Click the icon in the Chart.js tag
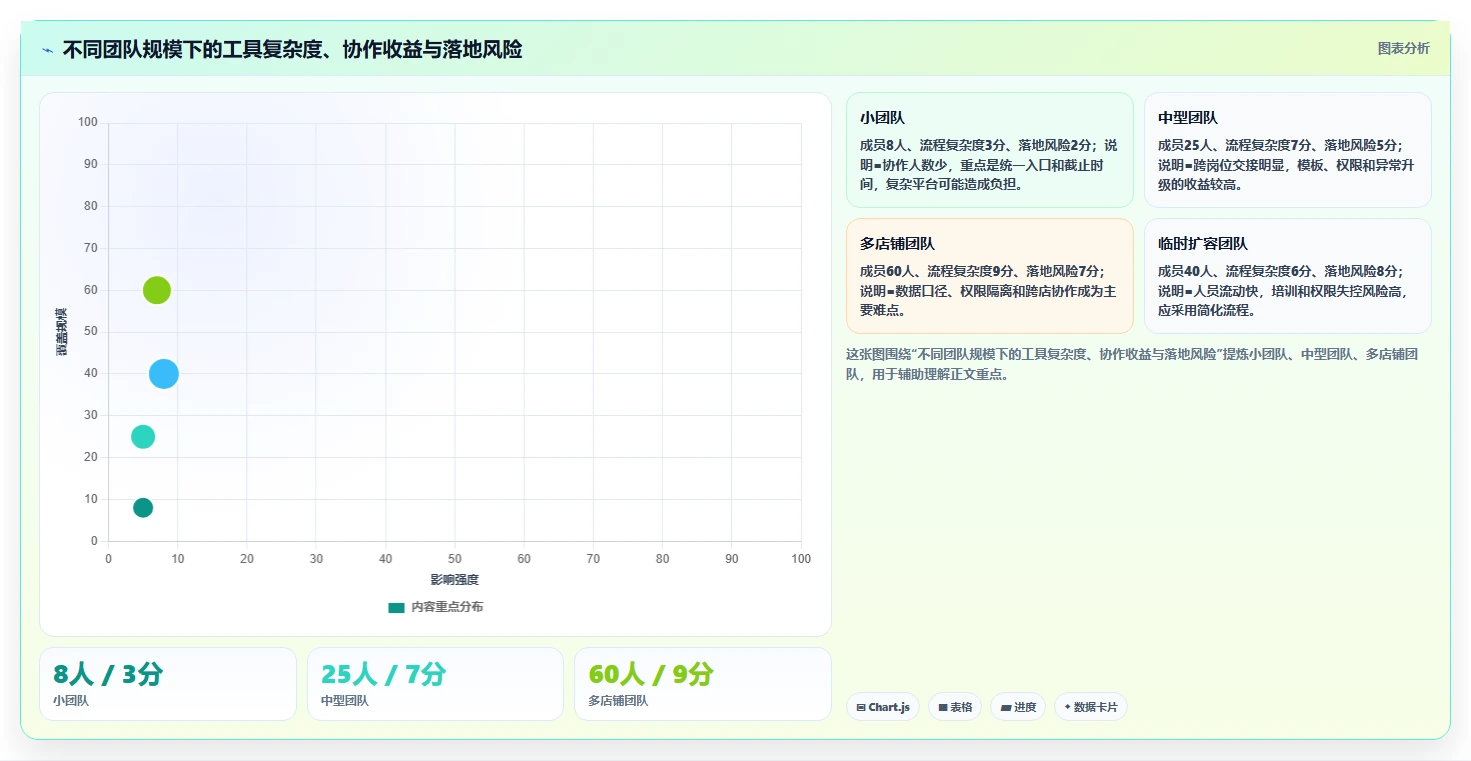1471x761 pixels. (x=861, y=707)
